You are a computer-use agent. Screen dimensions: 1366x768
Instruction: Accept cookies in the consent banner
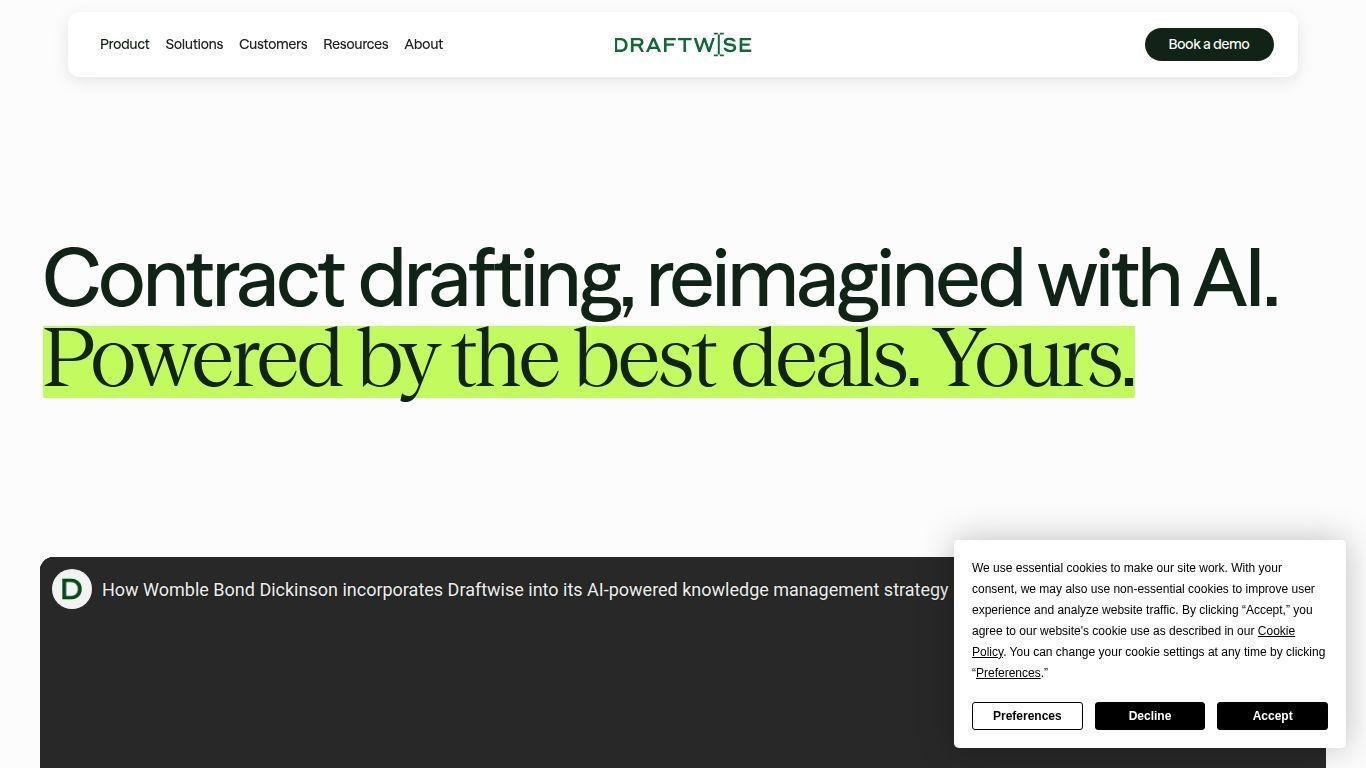[x=1272, y=716]
